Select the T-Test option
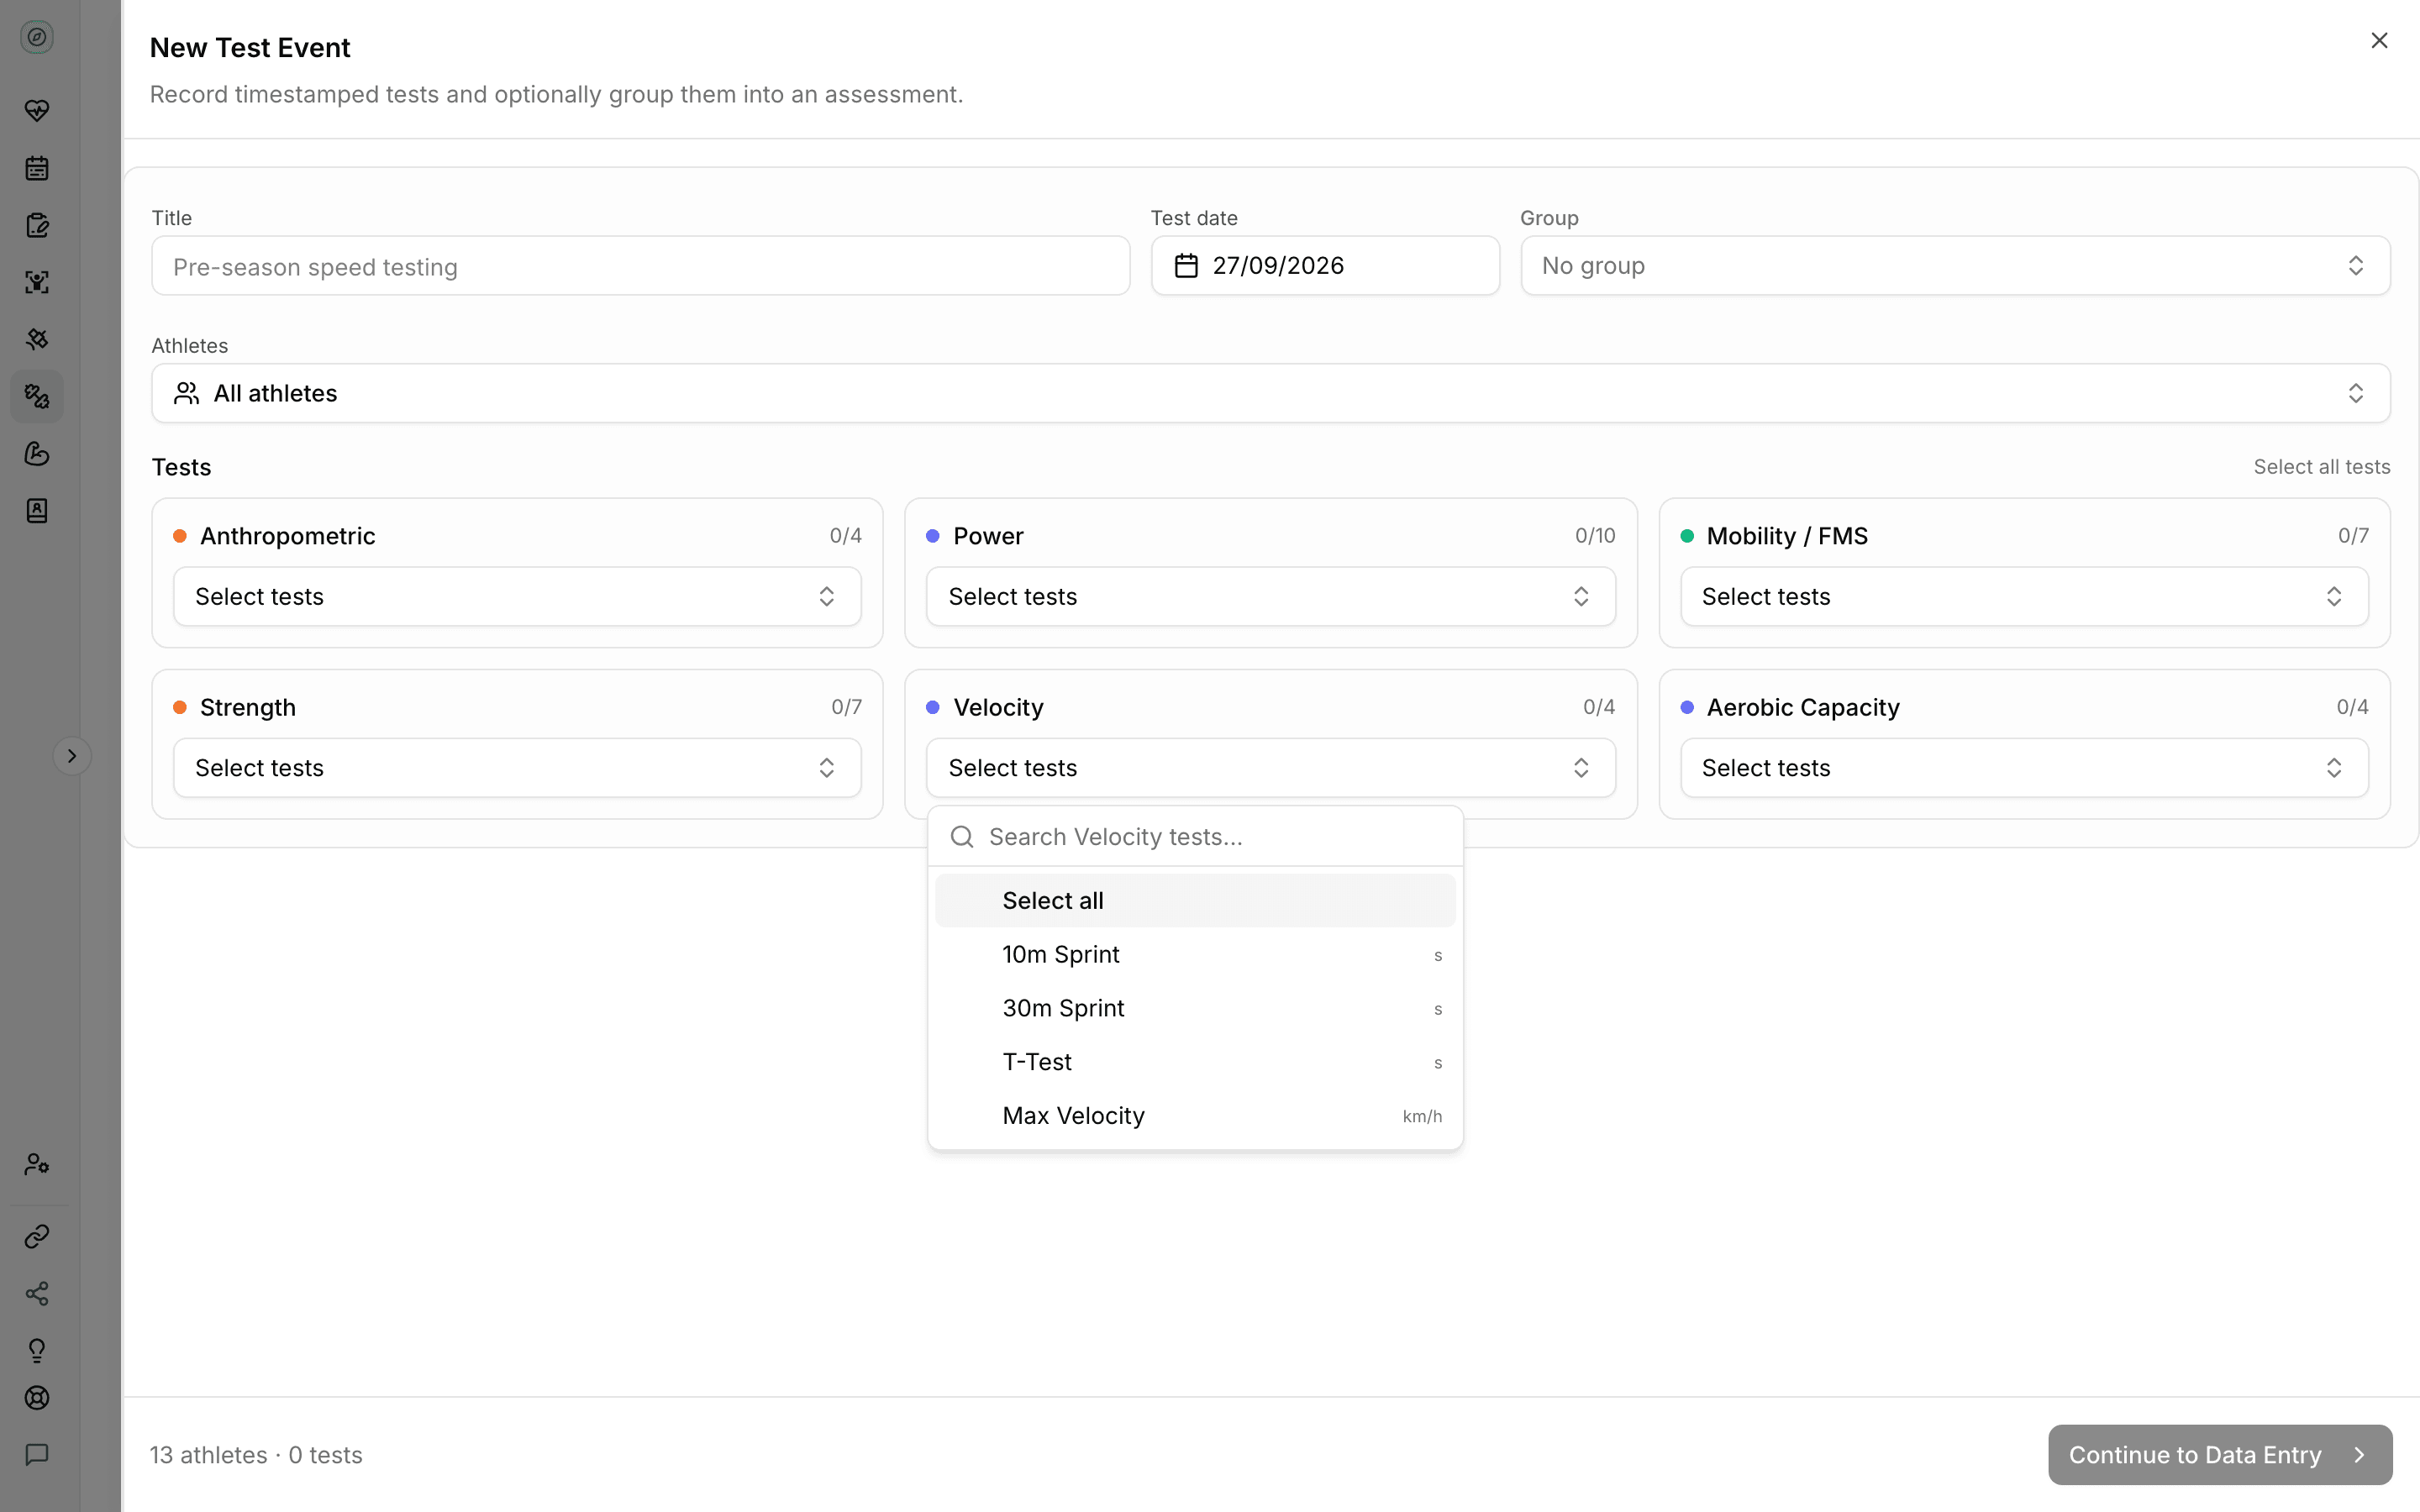This screenshot has height=1512, width=2420. (x=1195, y=1062)
